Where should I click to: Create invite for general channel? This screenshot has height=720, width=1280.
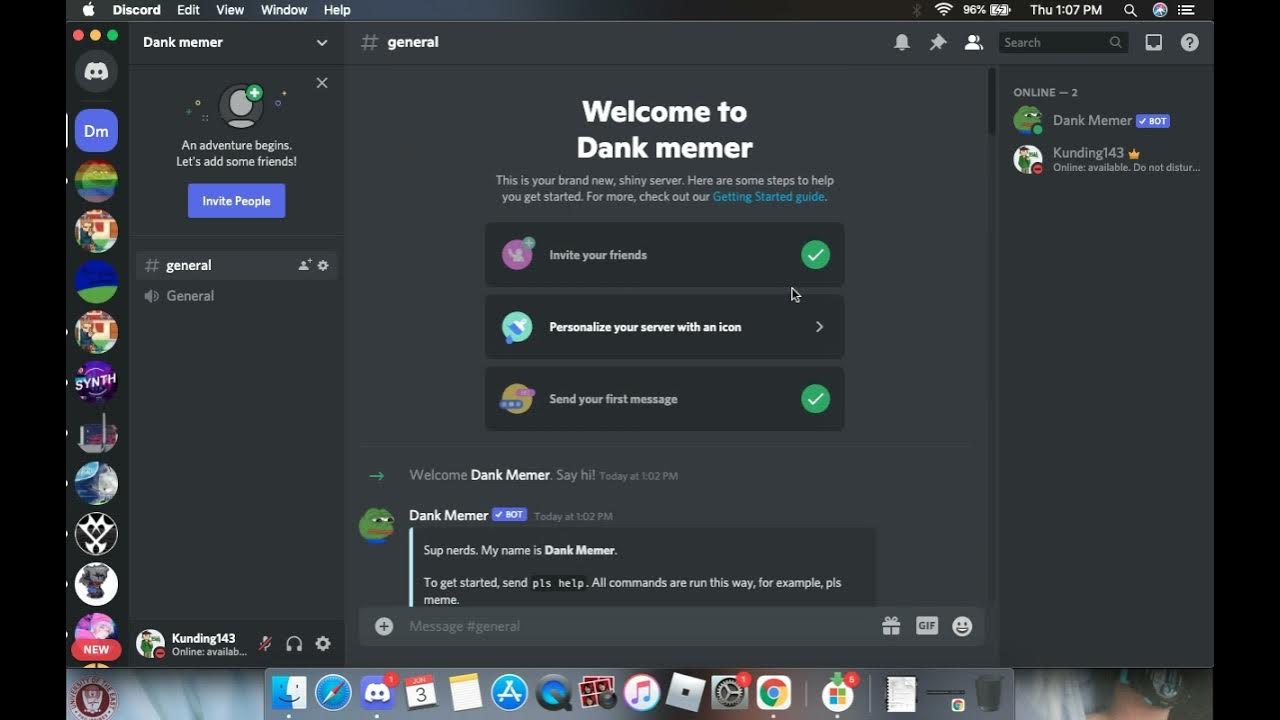click(x=304, y=265)
